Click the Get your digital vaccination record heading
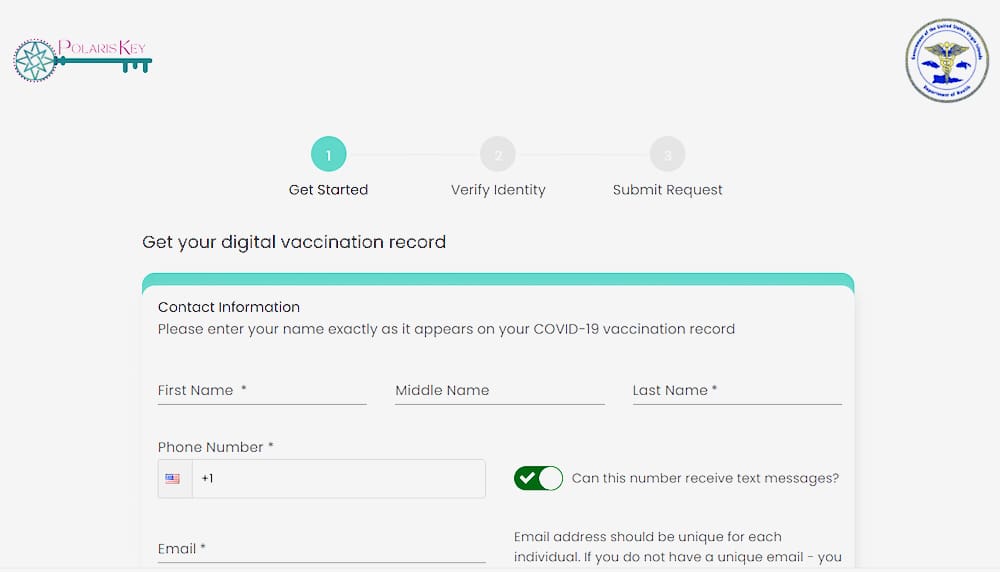The image size is (1000, 572). tap(294, 242)
